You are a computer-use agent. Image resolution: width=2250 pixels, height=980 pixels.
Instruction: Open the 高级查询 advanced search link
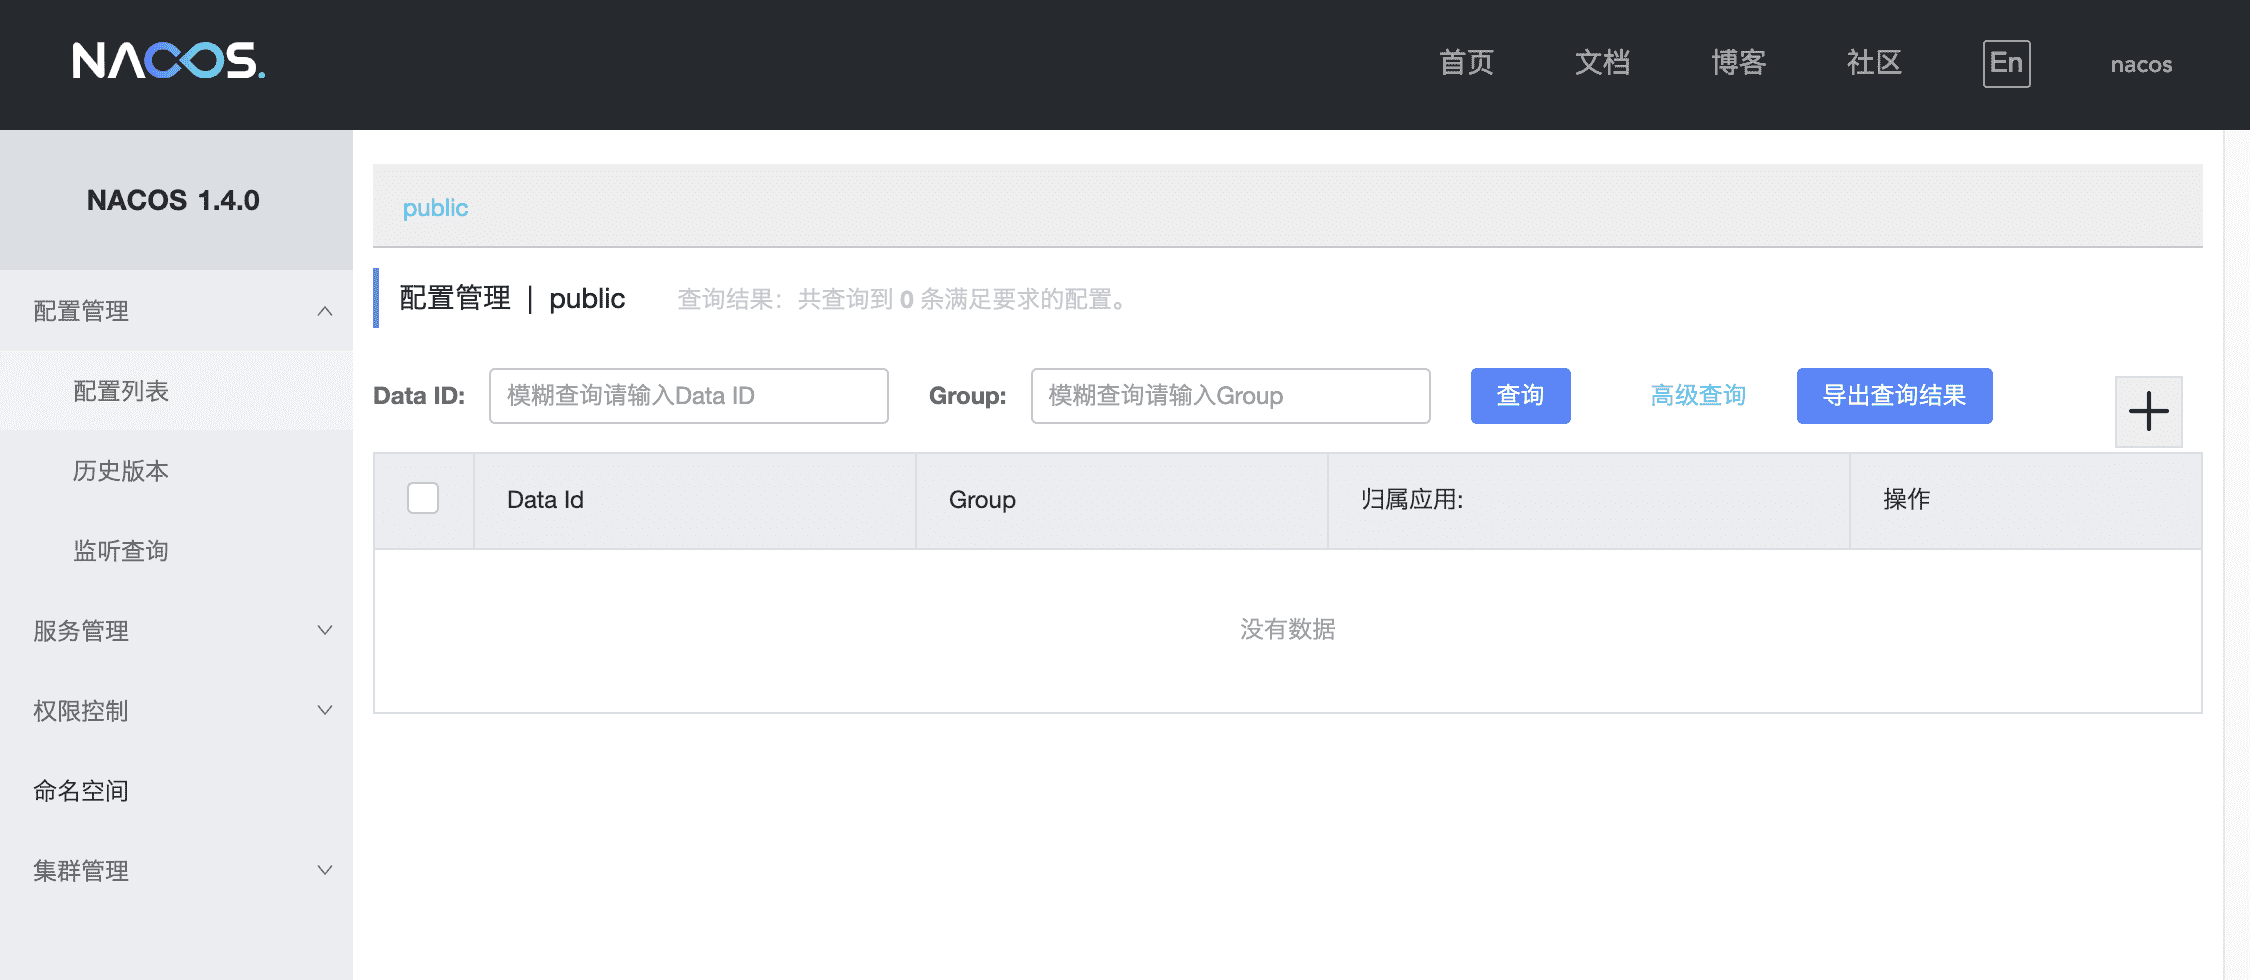pos(1698,396)
